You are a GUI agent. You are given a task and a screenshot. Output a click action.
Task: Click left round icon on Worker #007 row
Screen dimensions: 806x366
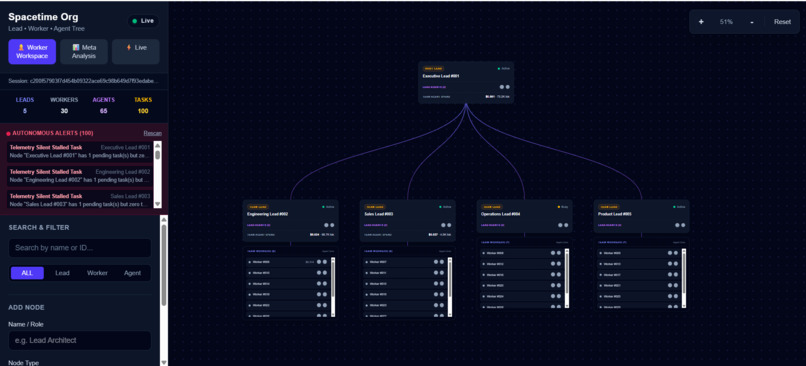coord(435,262)
